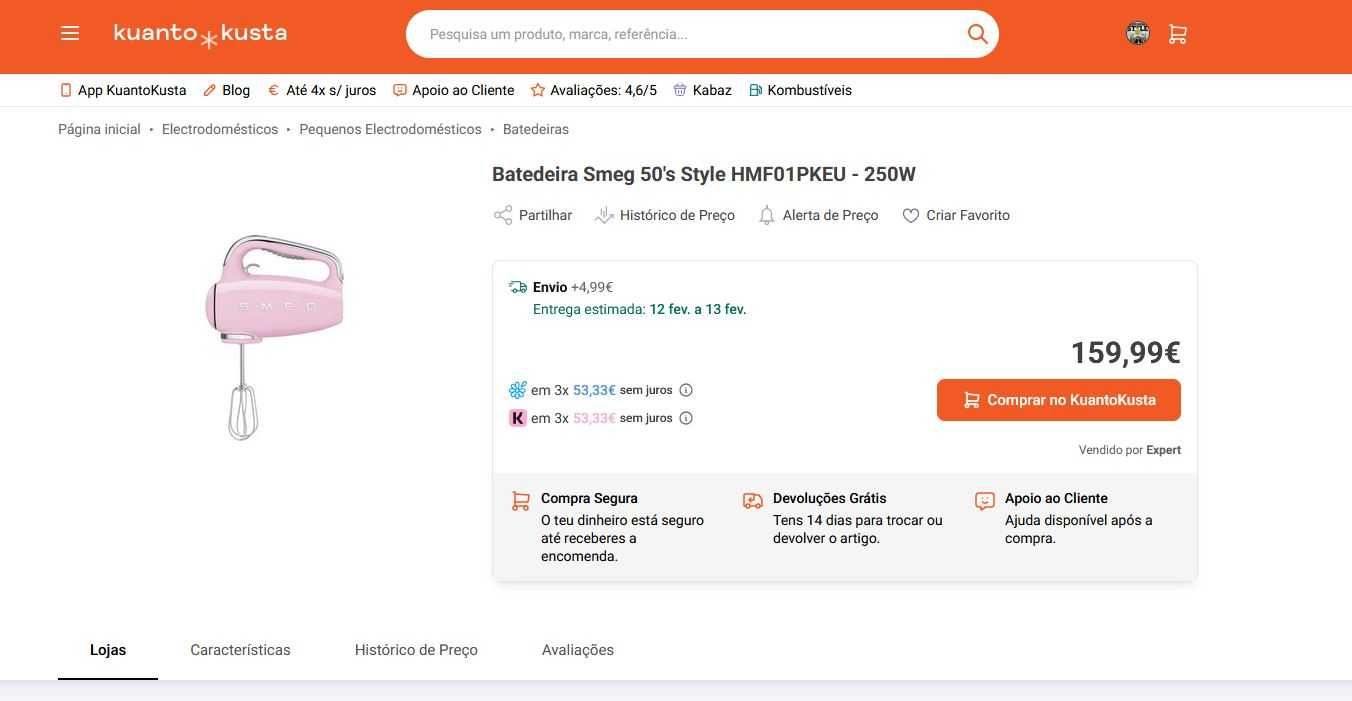Go to Batedeiras breadcrumb
This screenshot has height=701, width=1352.
click(x=536, y=129)
